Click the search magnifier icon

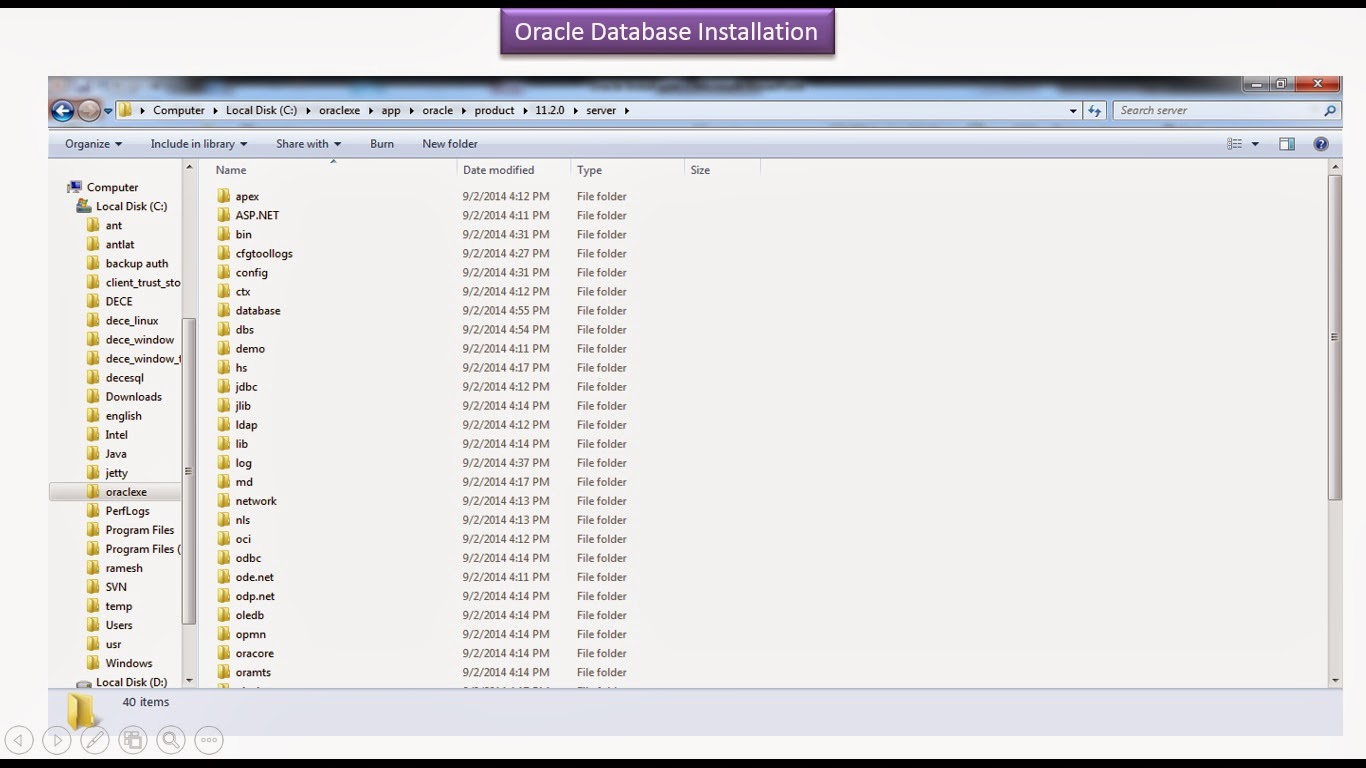1330,111
